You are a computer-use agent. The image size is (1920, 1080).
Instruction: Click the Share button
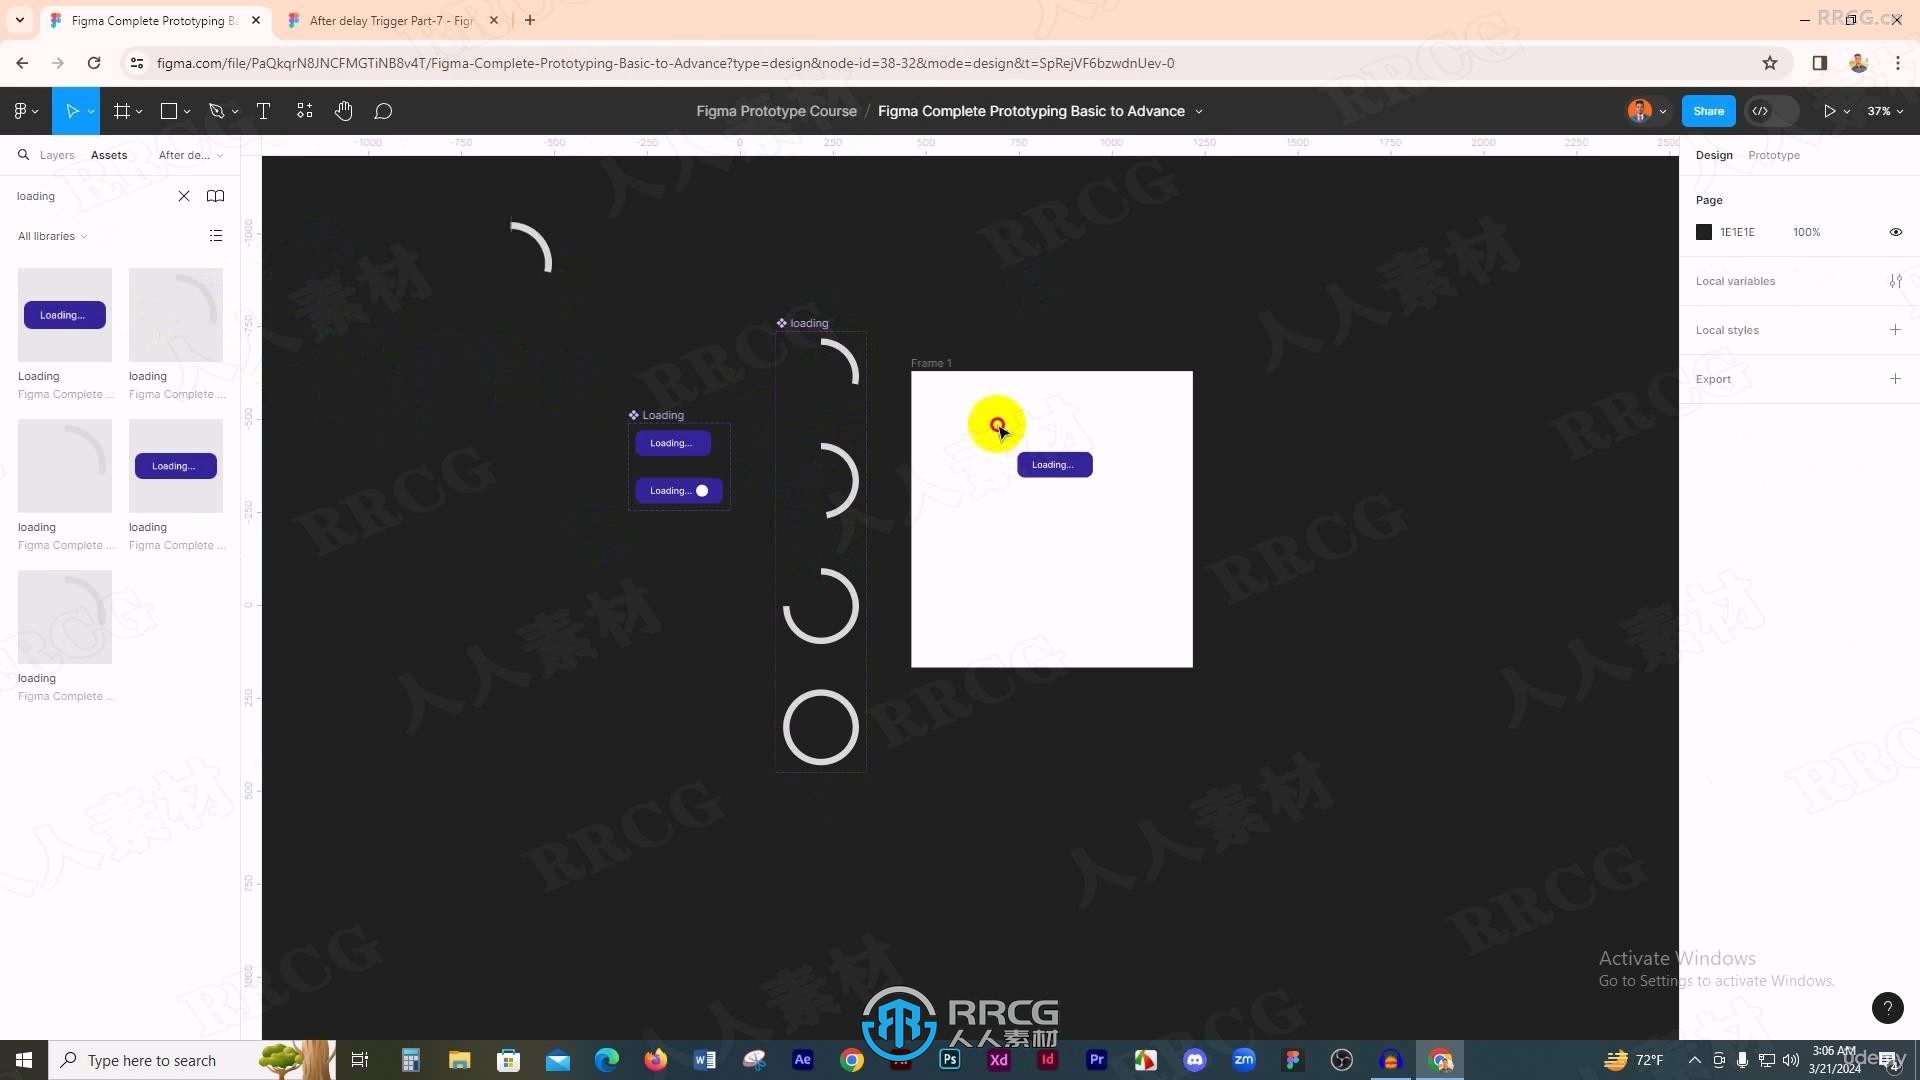(1708, 111)
